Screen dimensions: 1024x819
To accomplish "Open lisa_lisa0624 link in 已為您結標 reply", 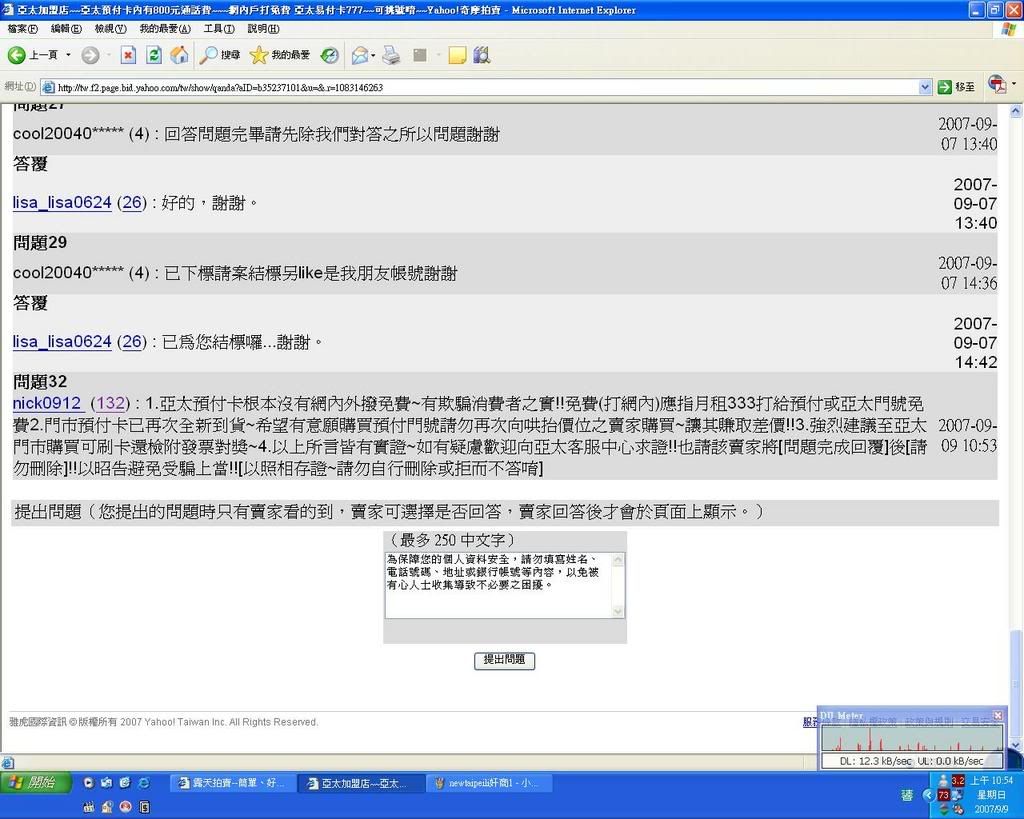I will (x=62, y=342).
